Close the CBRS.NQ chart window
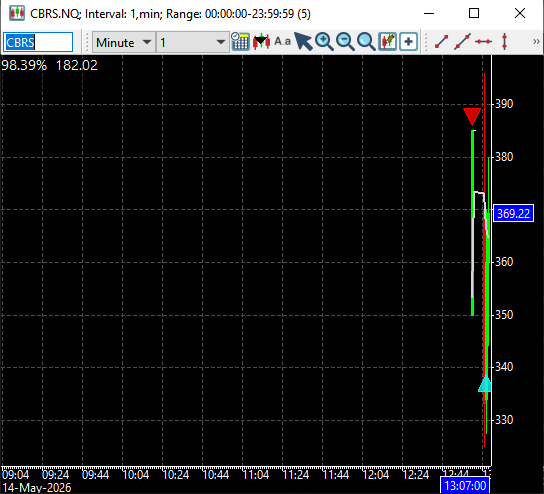Image resolution: width=544 pixels, height=494 pixels. tap(520, 14)
